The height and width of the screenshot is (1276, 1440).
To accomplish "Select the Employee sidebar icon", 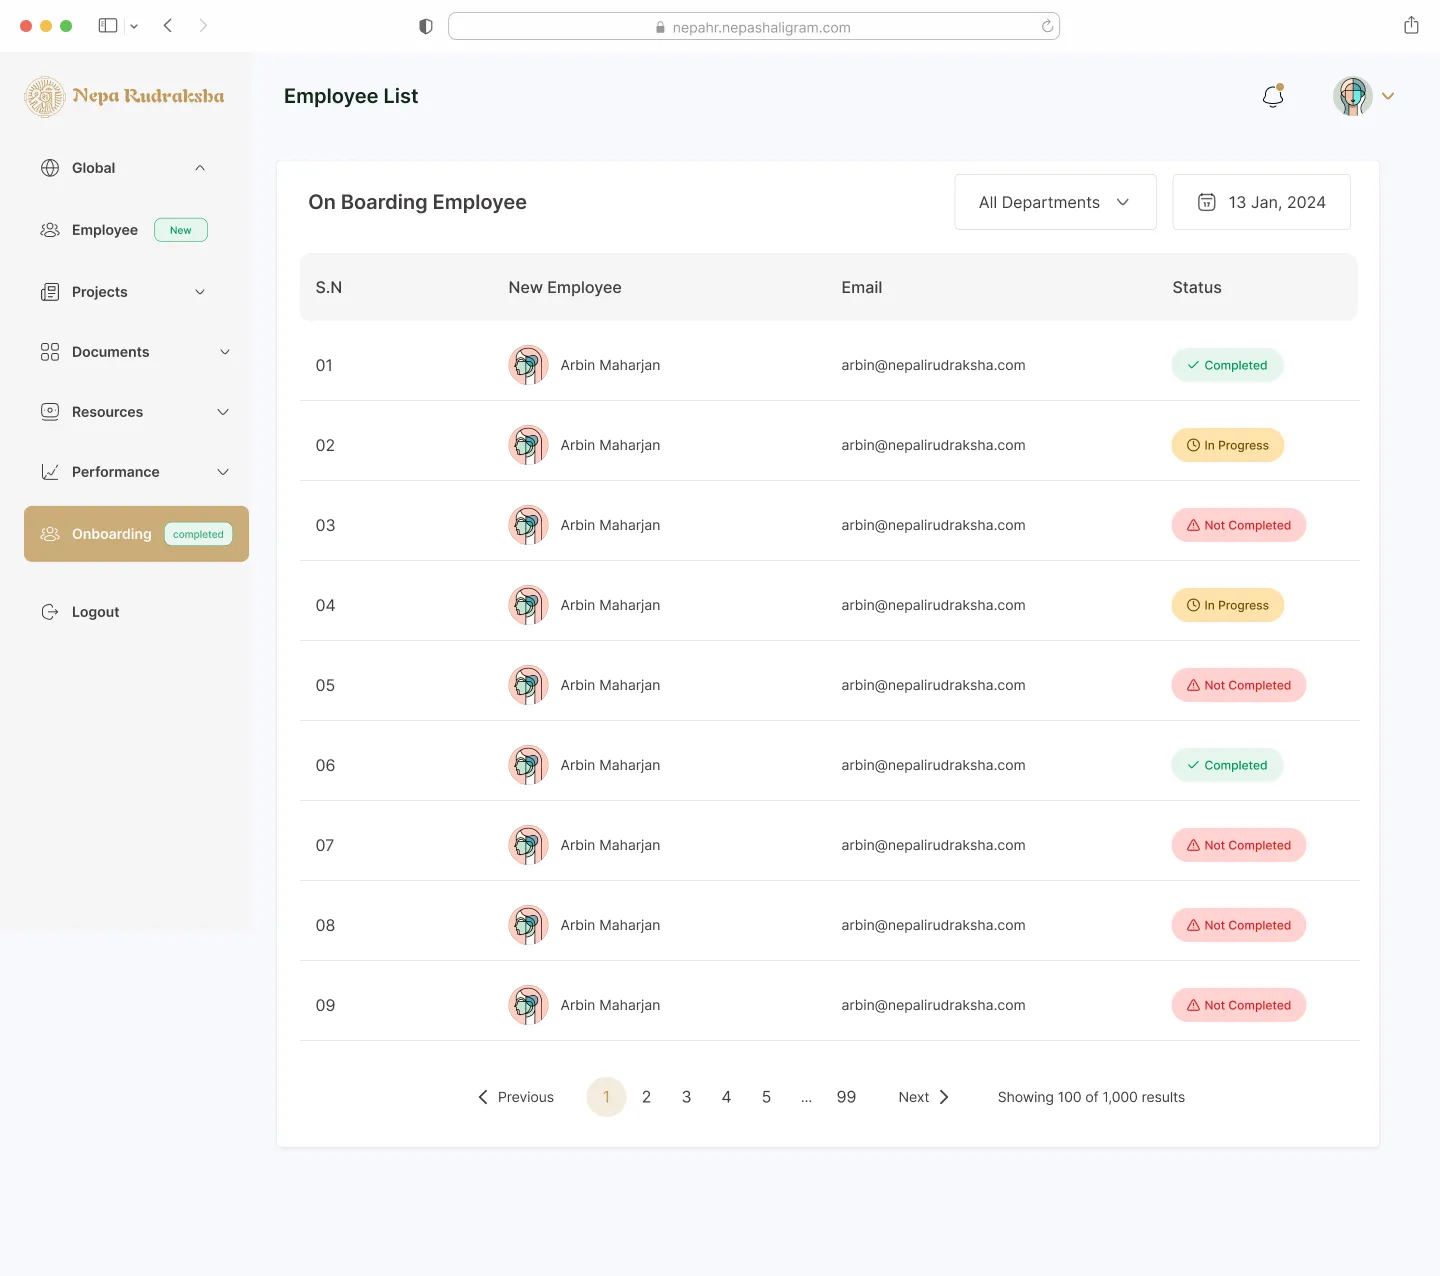I will [50, 230].
